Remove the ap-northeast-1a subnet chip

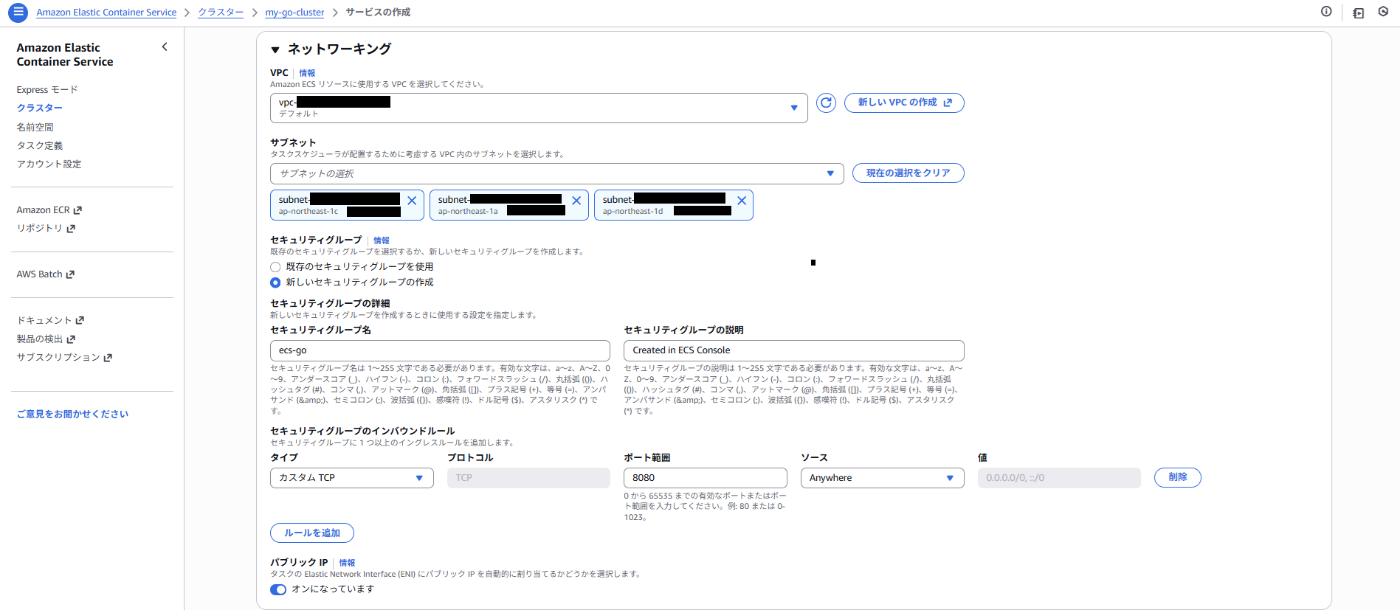(576, 200)
